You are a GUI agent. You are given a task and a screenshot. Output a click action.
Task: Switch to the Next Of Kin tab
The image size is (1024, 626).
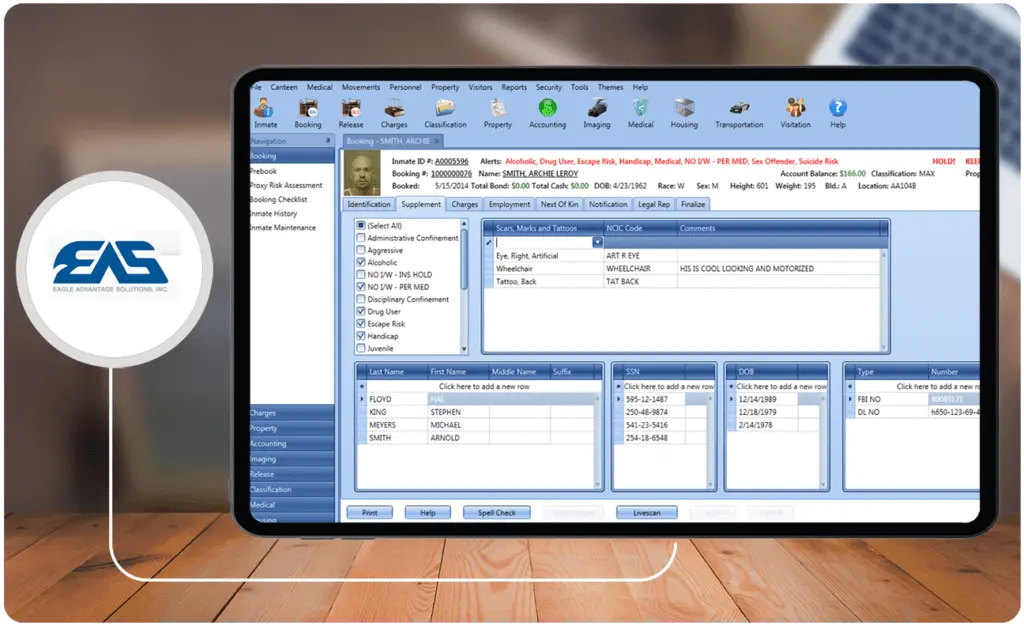coord(559,204)
